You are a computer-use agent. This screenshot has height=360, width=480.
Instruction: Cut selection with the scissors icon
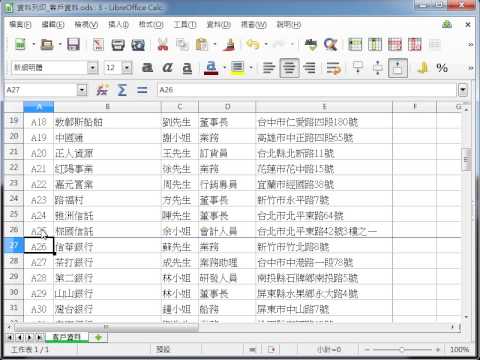click(x=163, y=44)
